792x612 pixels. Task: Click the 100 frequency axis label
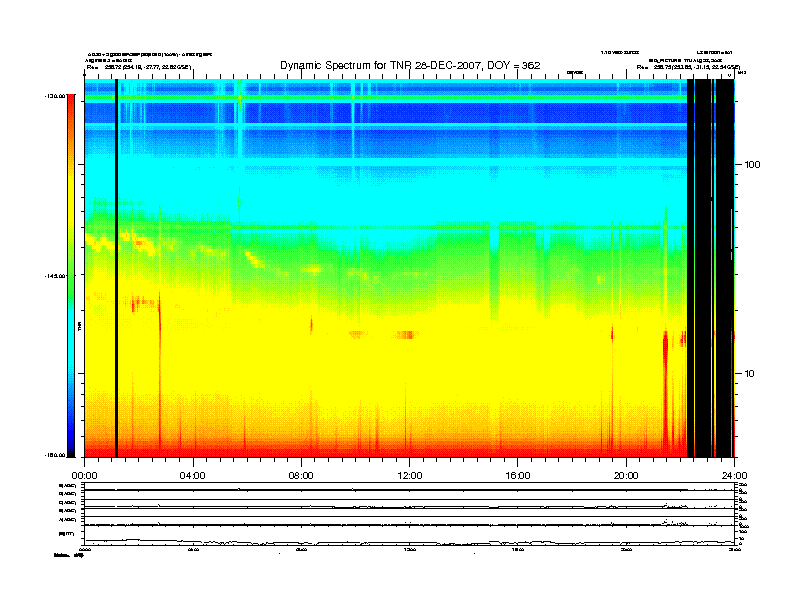752,165
